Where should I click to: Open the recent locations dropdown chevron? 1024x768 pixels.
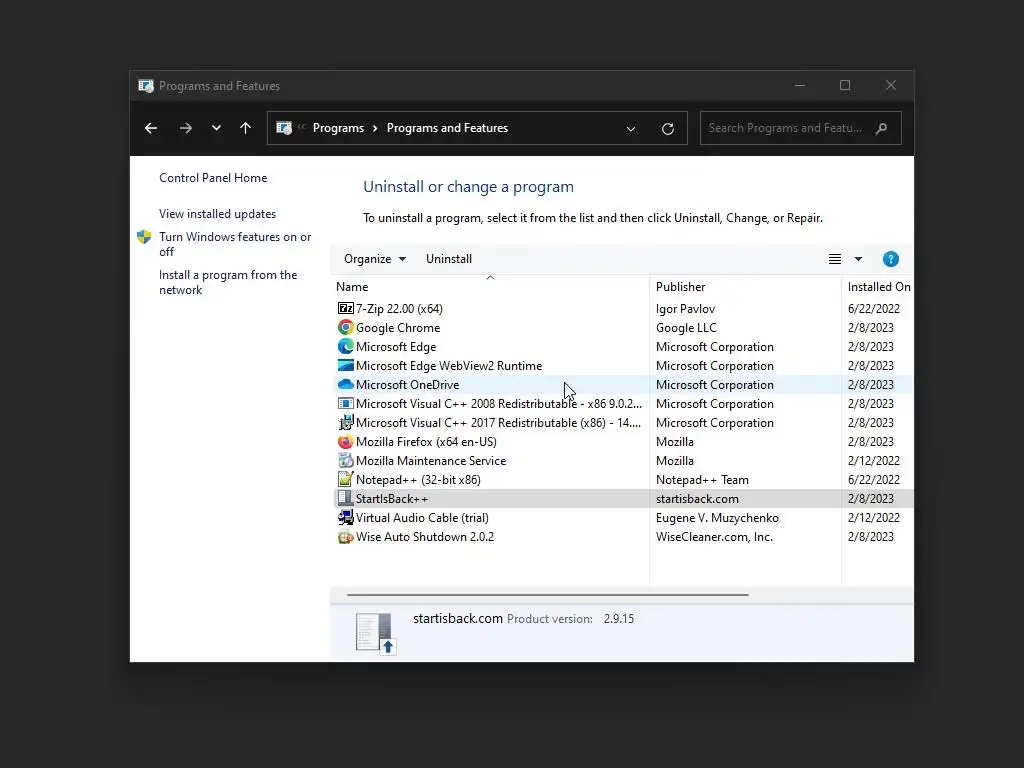216,128
